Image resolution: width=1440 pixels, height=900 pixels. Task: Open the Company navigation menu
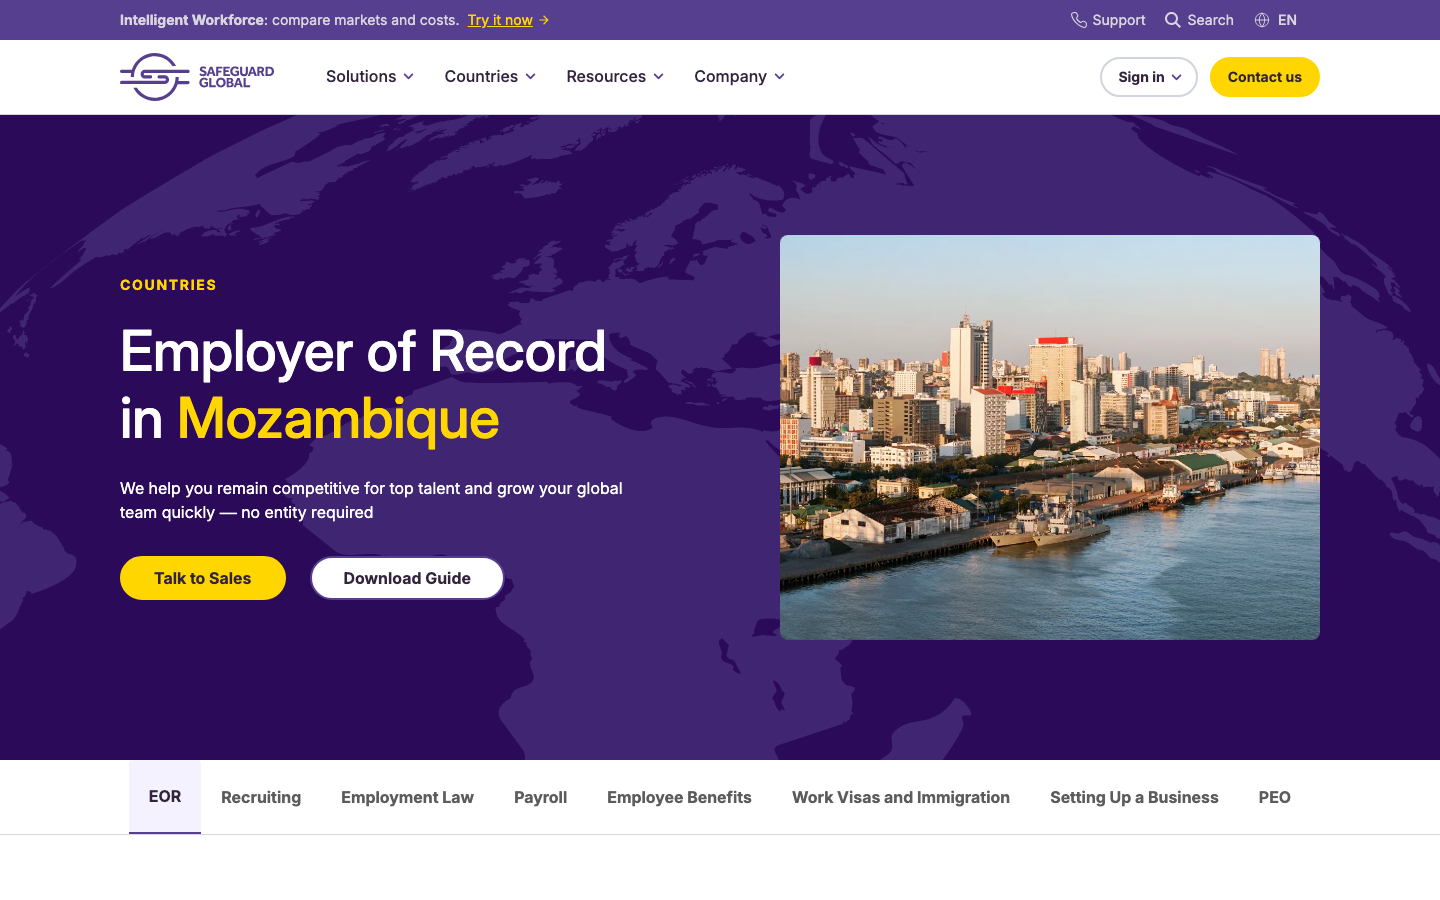[740, 77]
